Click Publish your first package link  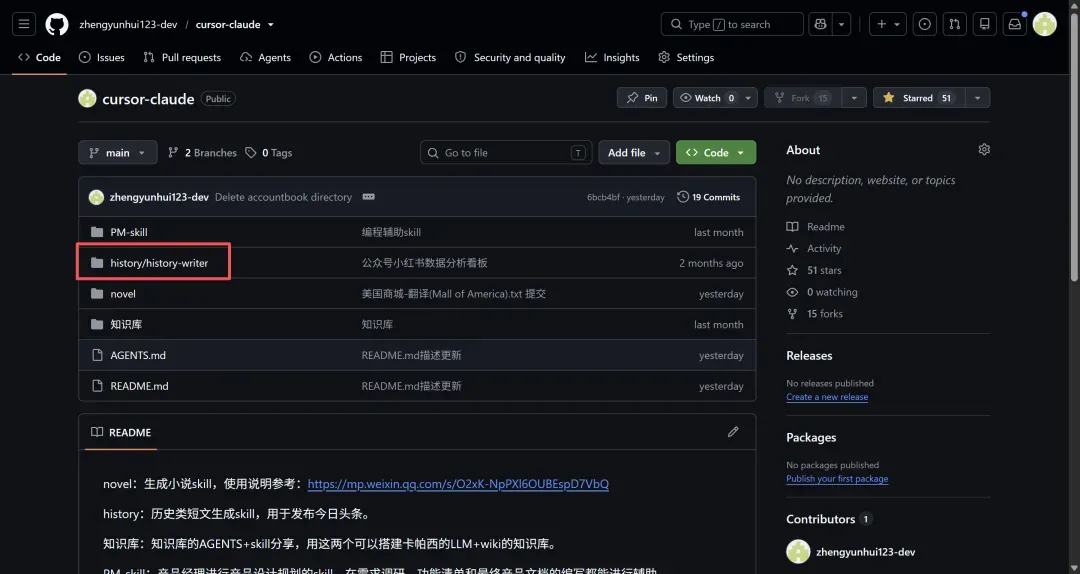click(837, 479)
